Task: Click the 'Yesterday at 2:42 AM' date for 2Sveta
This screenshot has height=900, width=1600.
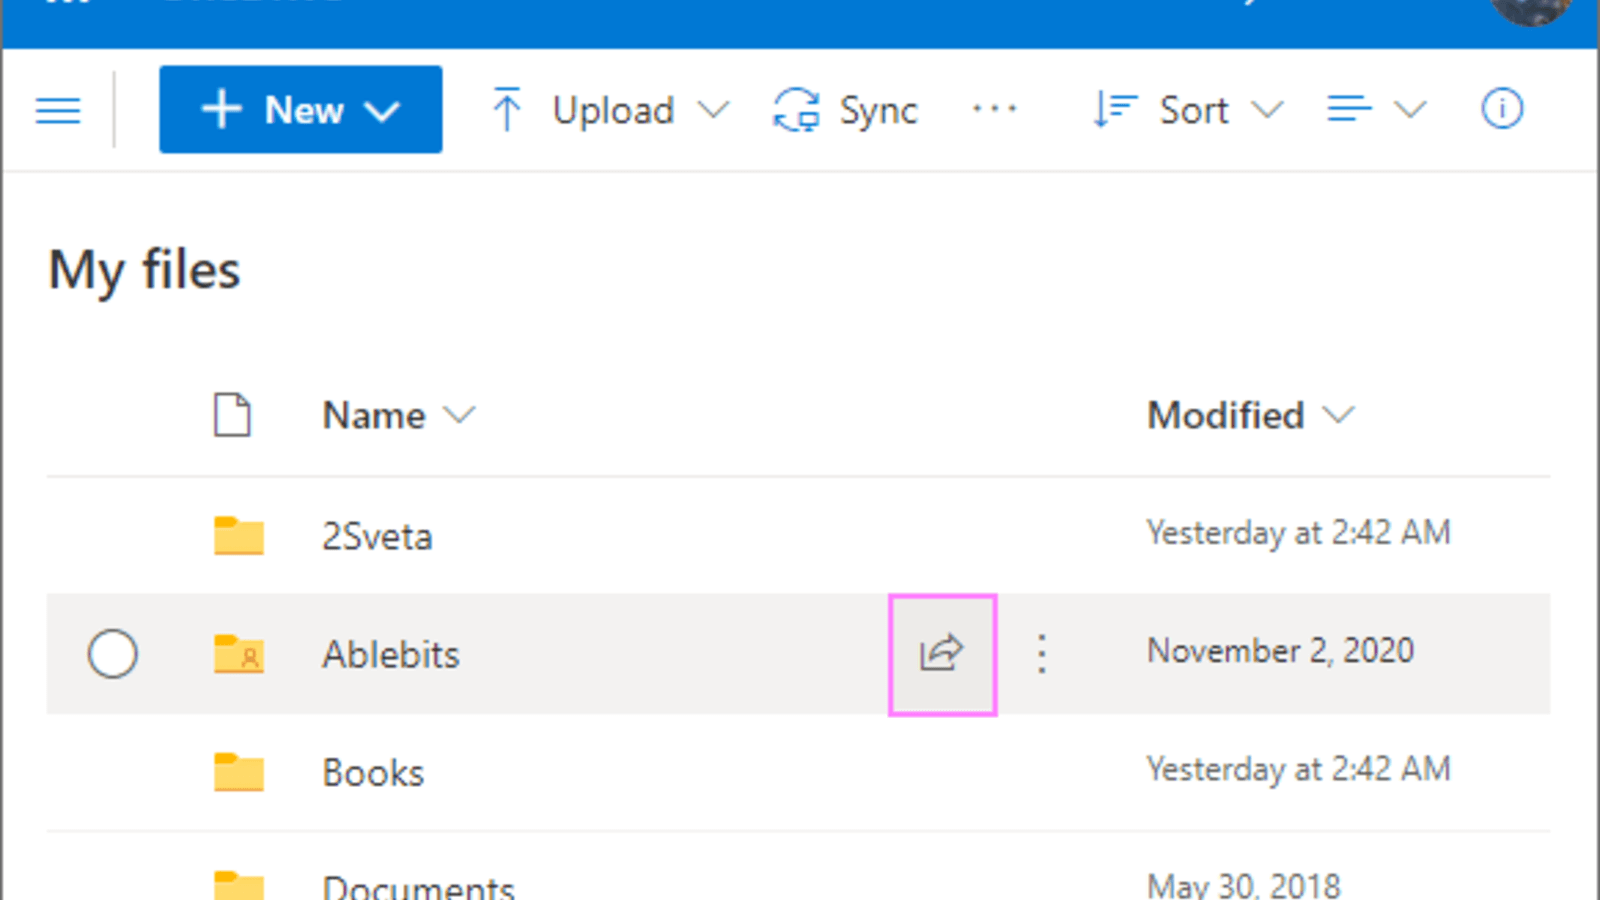Action: click(x=1298, y=533)
